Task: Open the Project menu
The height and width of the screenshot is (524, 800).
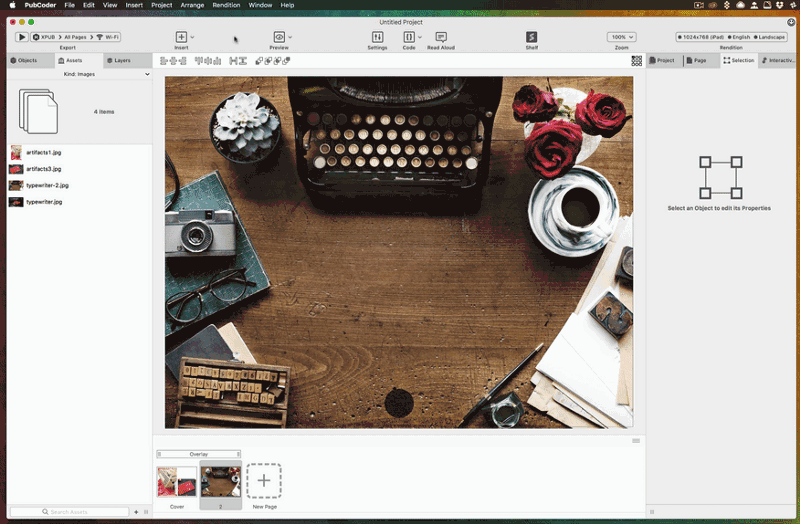Action: pyautogui.click(x=162, y=5)
